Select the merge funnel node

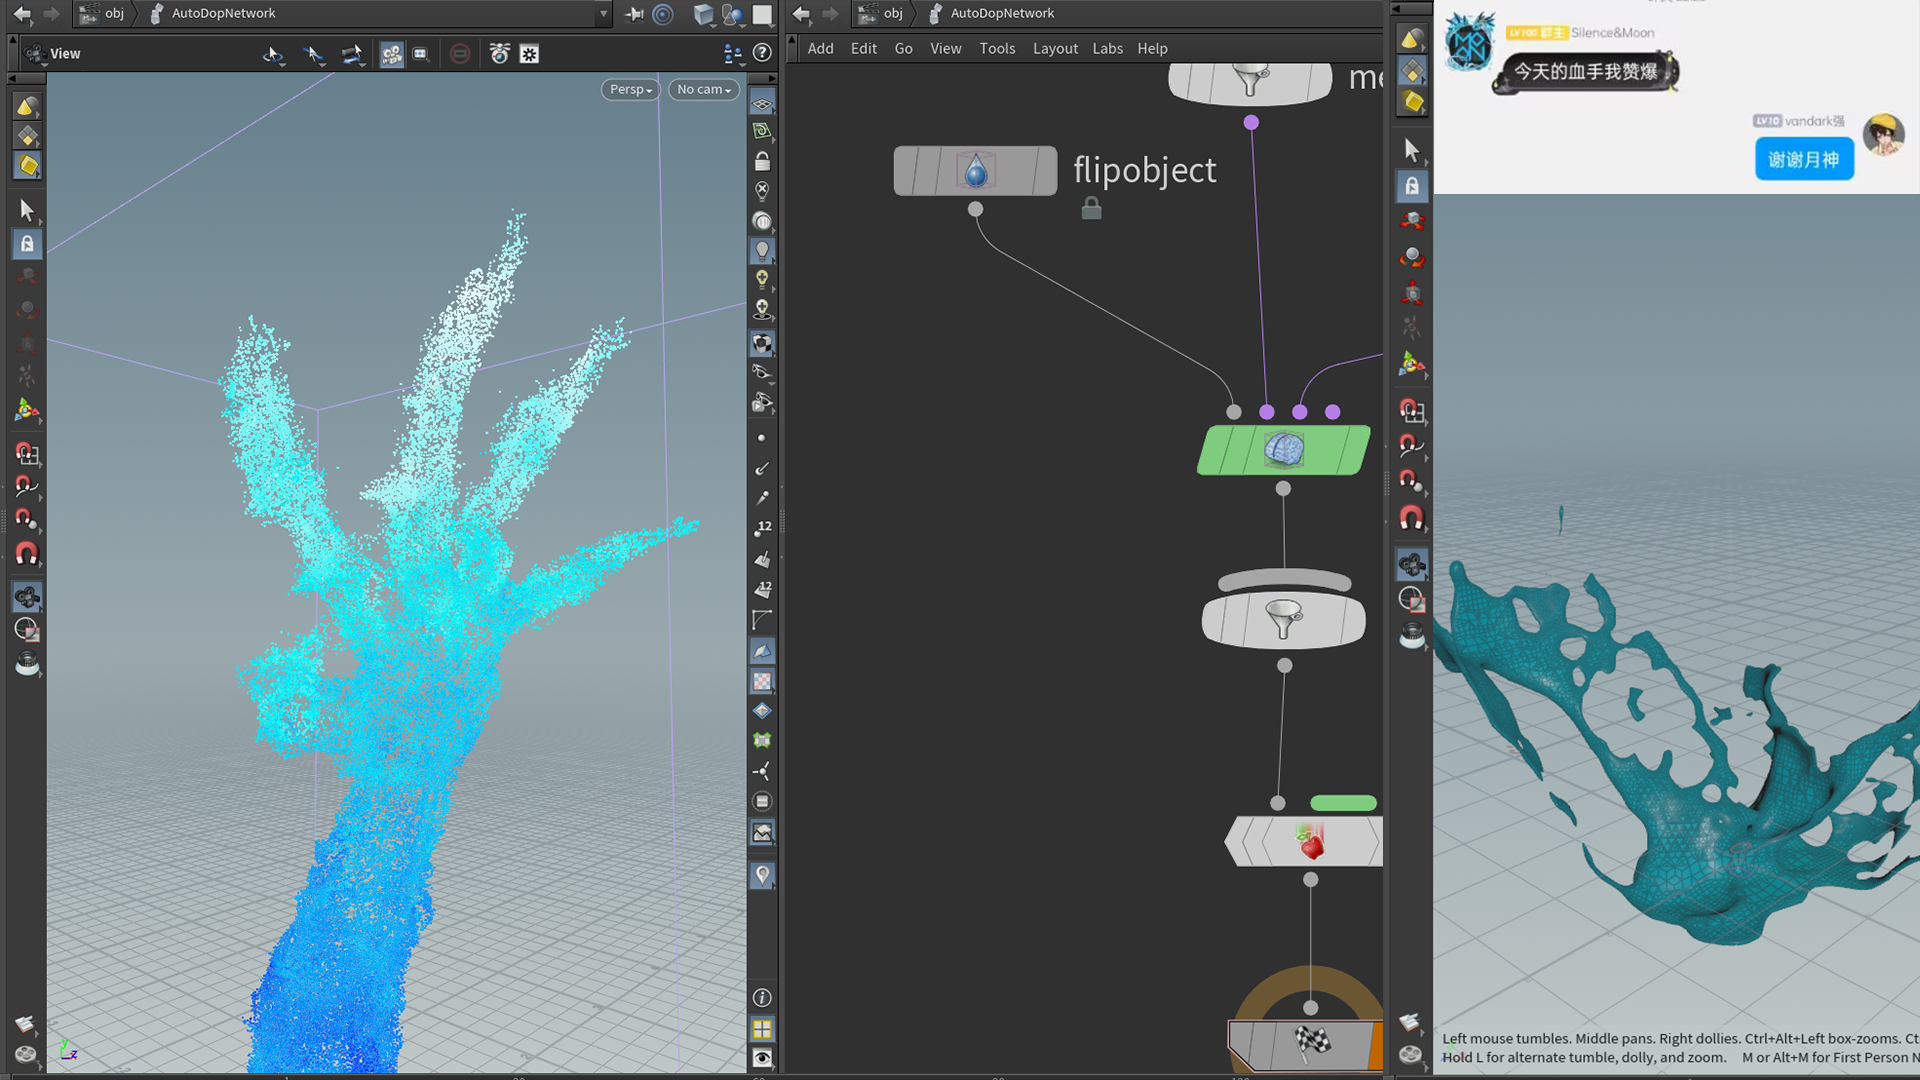pyautogui.click(x=1283, y=620)
